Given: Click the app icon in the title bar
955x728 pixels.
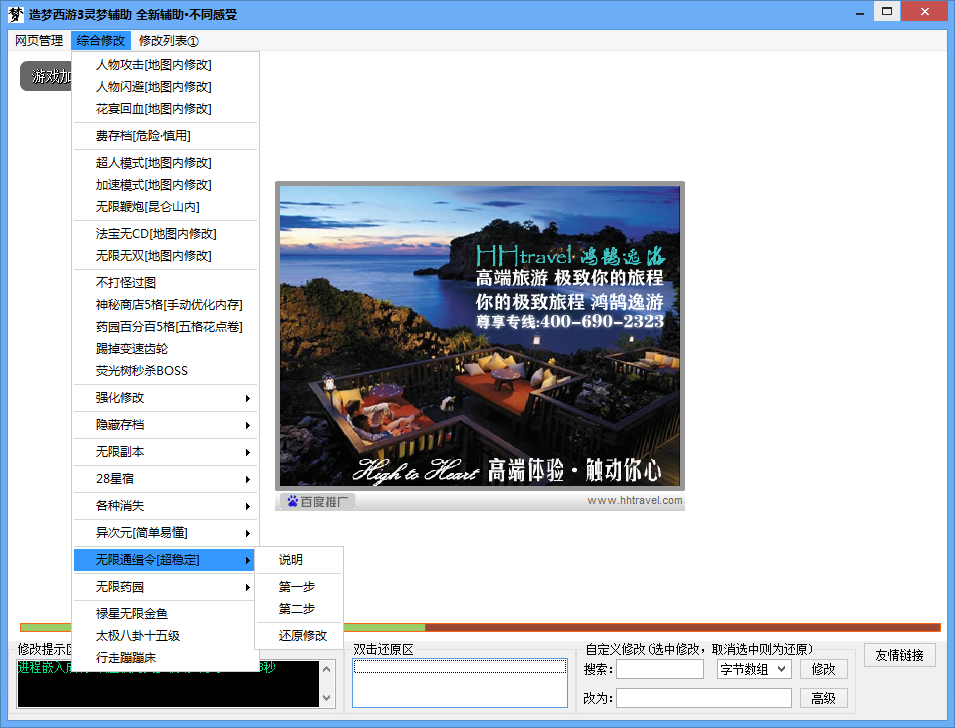Looking at the screenshot, I should click(15, 14).
